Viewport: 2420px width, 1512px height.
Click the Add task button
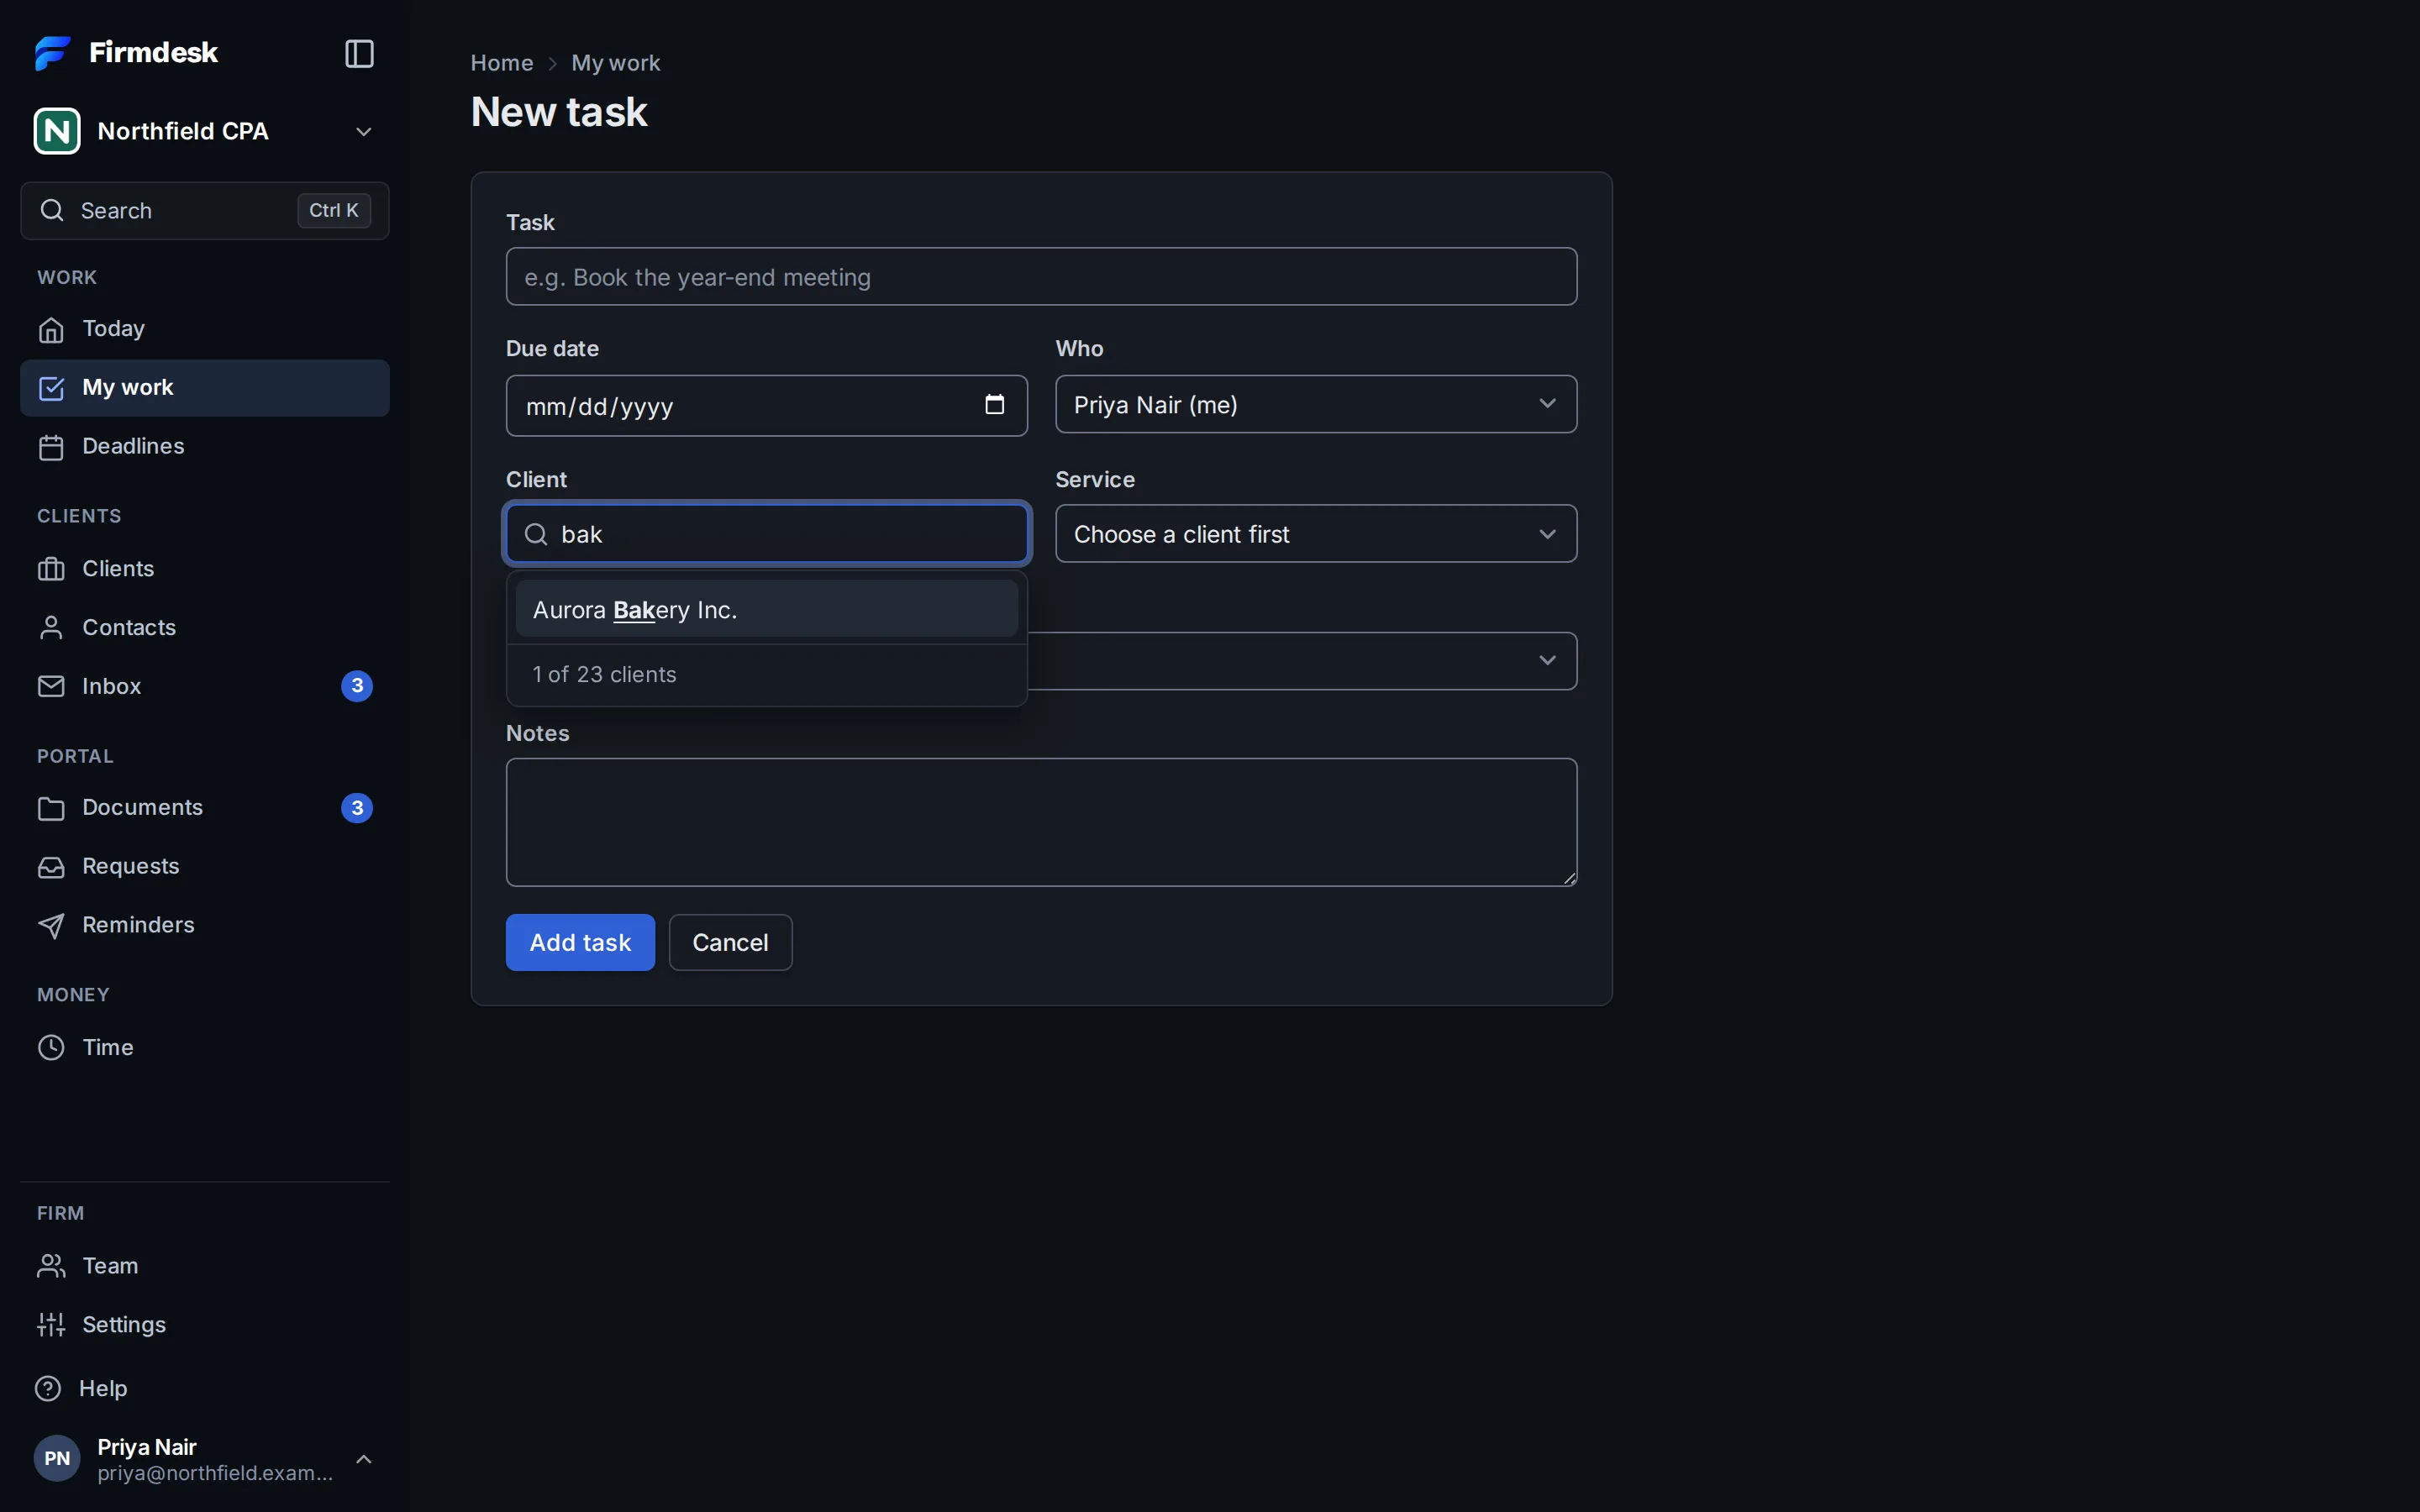coord(580,942)
